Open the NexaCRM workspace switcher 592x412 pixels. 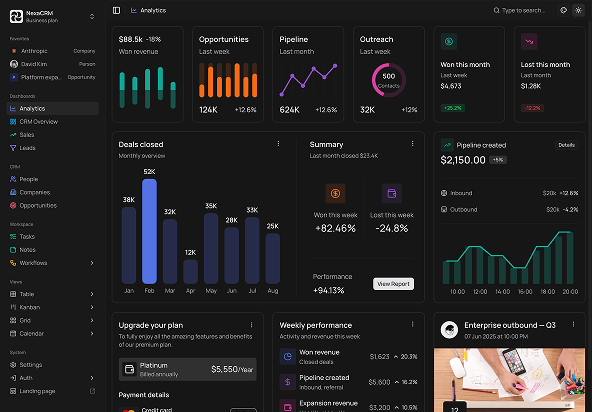(x=52, y=16)
